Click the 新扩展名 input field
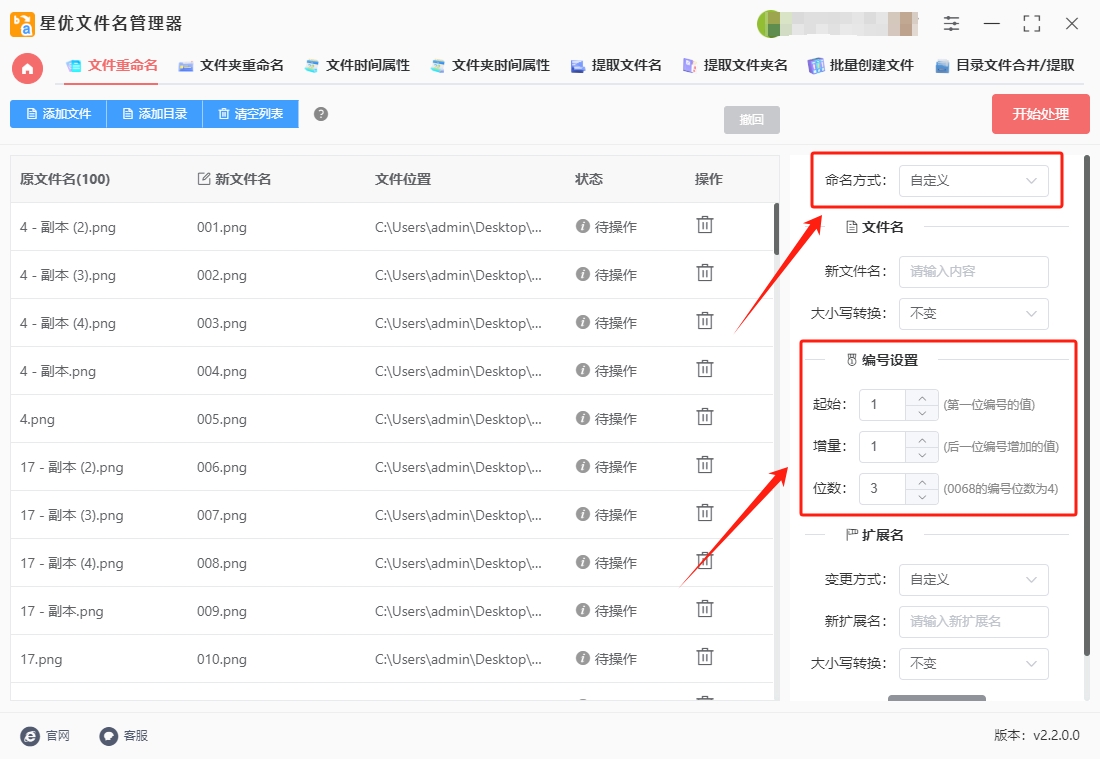1100x760 pixels. pos(974,622)
